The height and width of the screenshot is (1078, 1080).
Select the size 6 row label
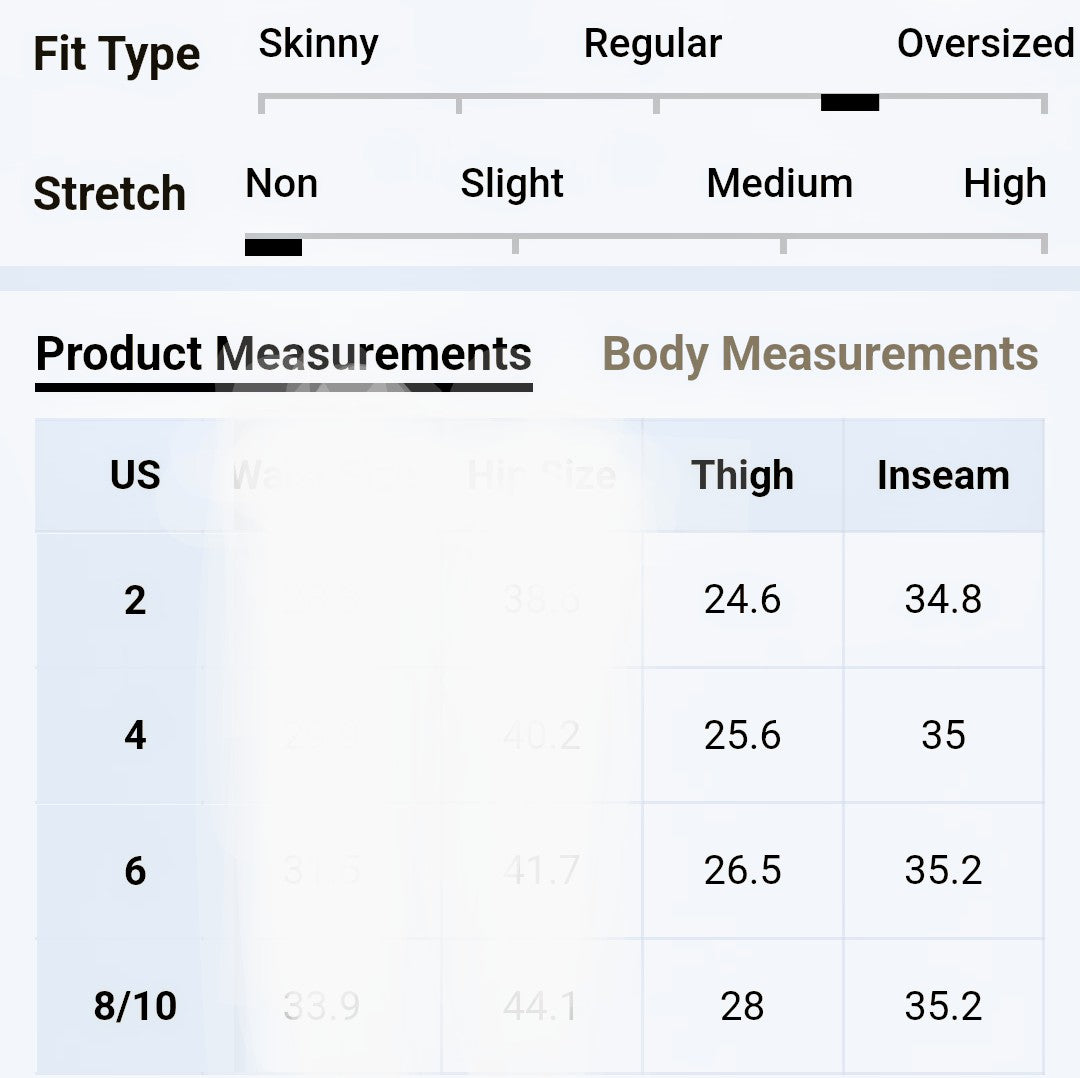135,871
